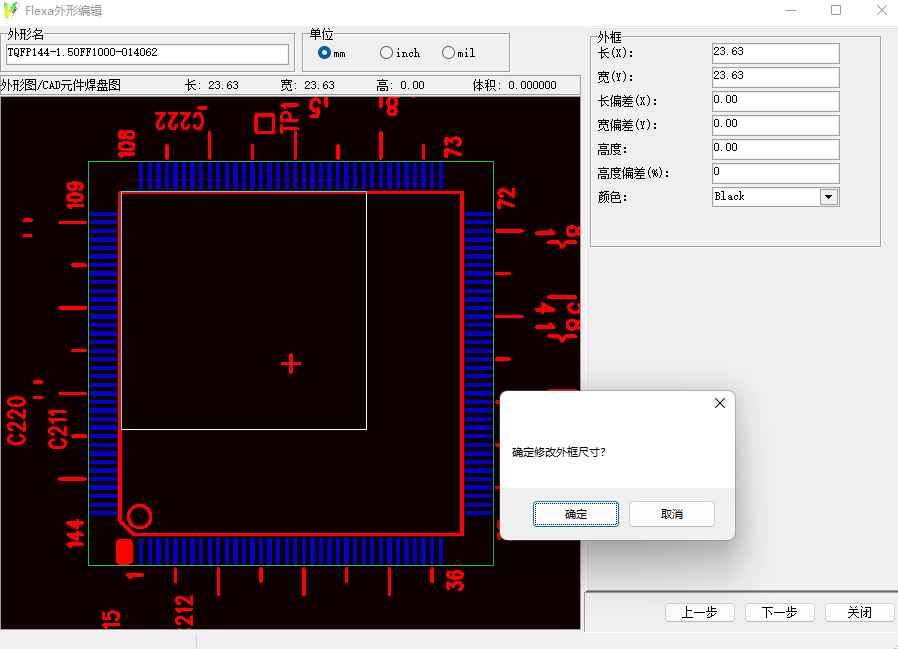898x649 pixels.
Task: Maximize the Flexa editor window
Action: pyautogui.click(x=836, y=10)
